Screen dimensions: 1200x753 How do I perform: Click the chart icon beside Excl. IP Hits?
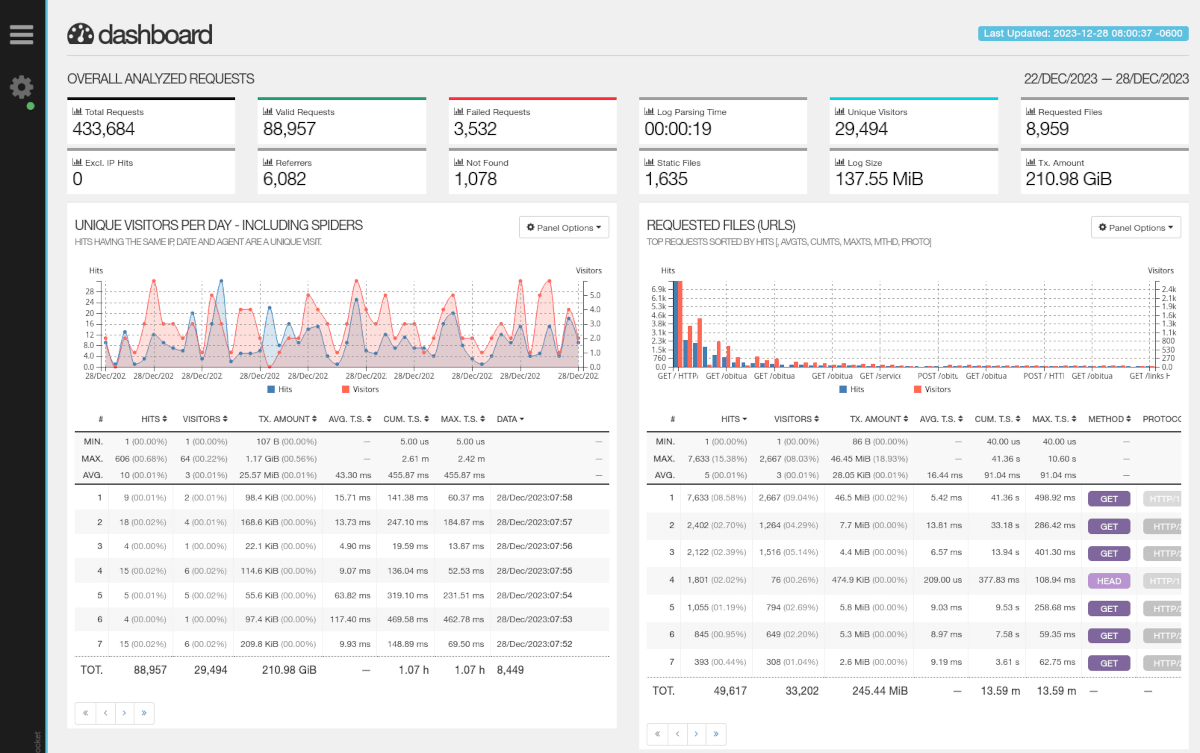coord(77,162)
